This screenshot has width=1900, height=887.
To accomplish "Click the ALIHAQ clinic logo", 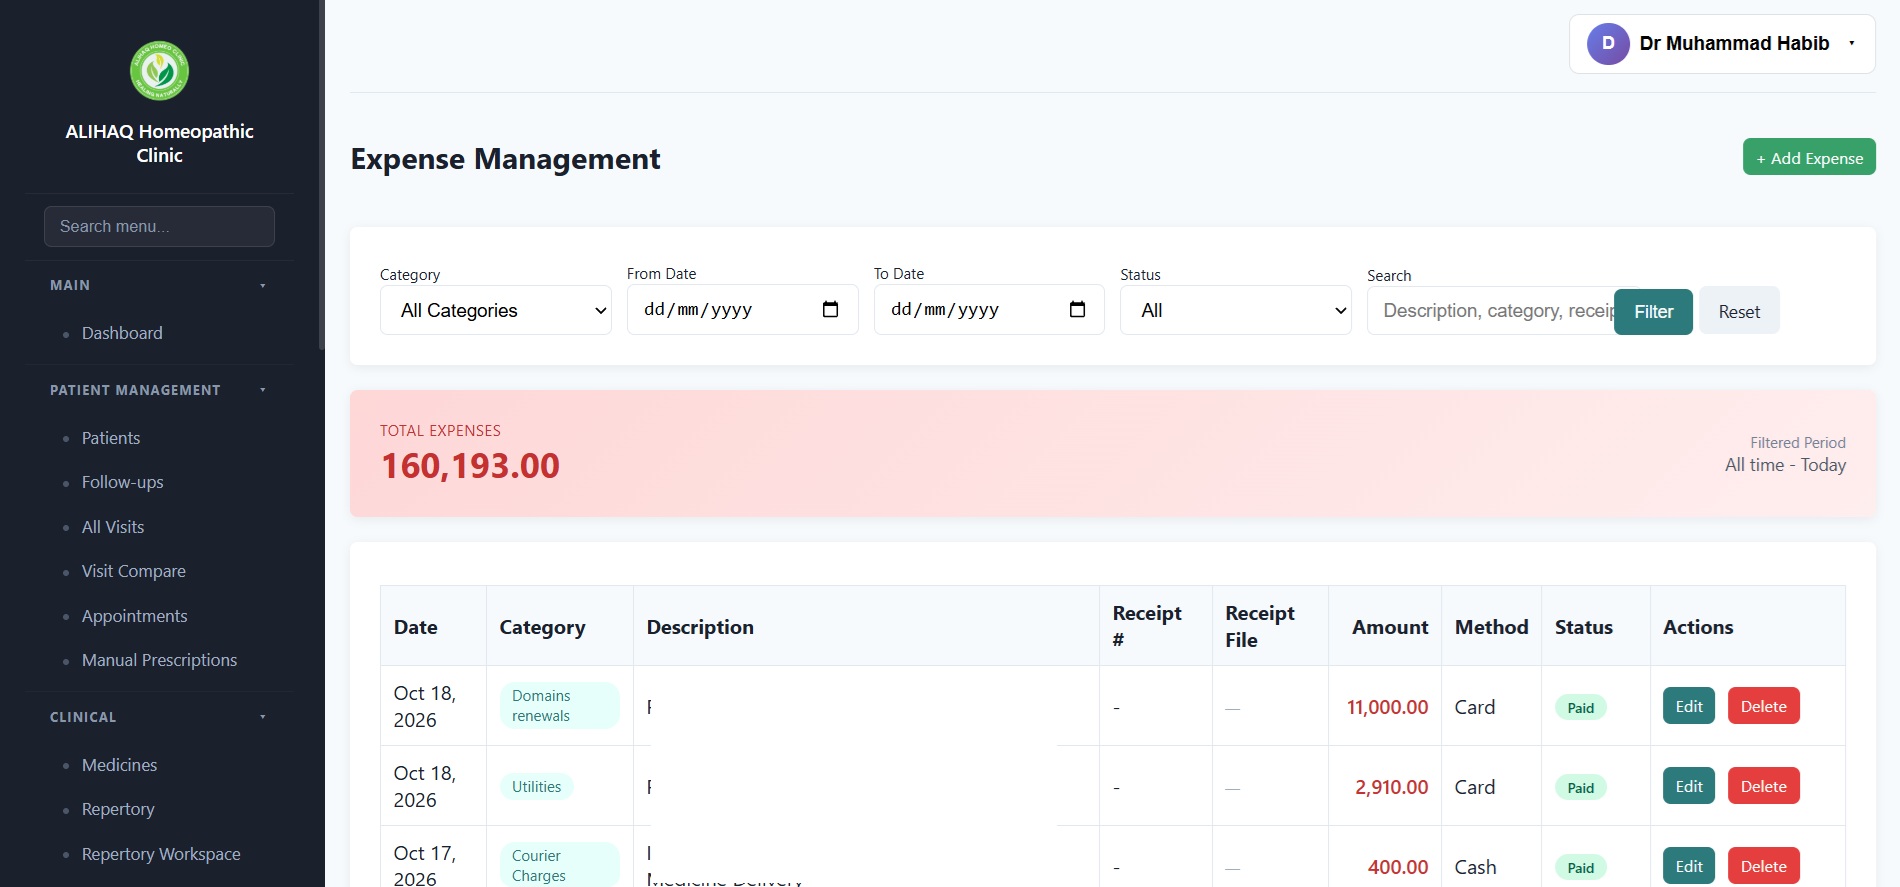I will click(159, 71).
